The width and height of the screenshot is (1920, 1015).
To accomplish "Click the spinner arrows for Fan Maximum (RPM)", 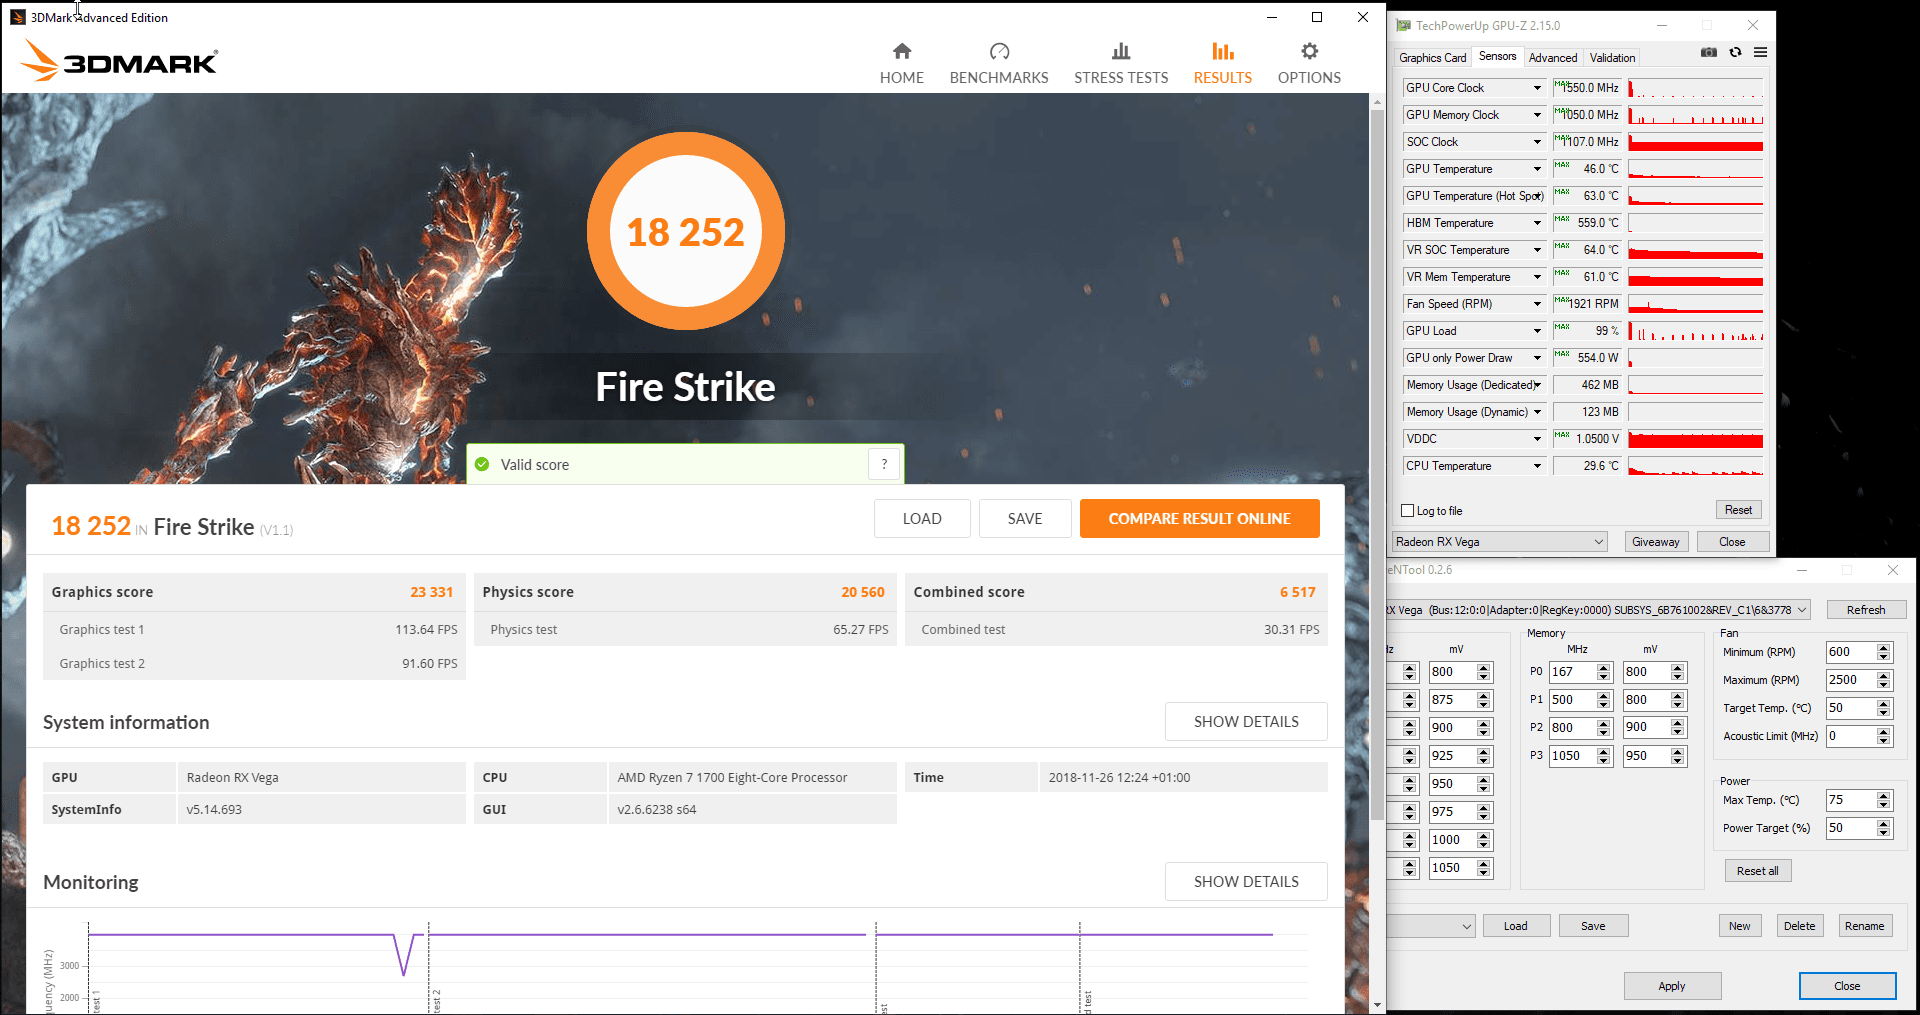I will pos(1884,680).
